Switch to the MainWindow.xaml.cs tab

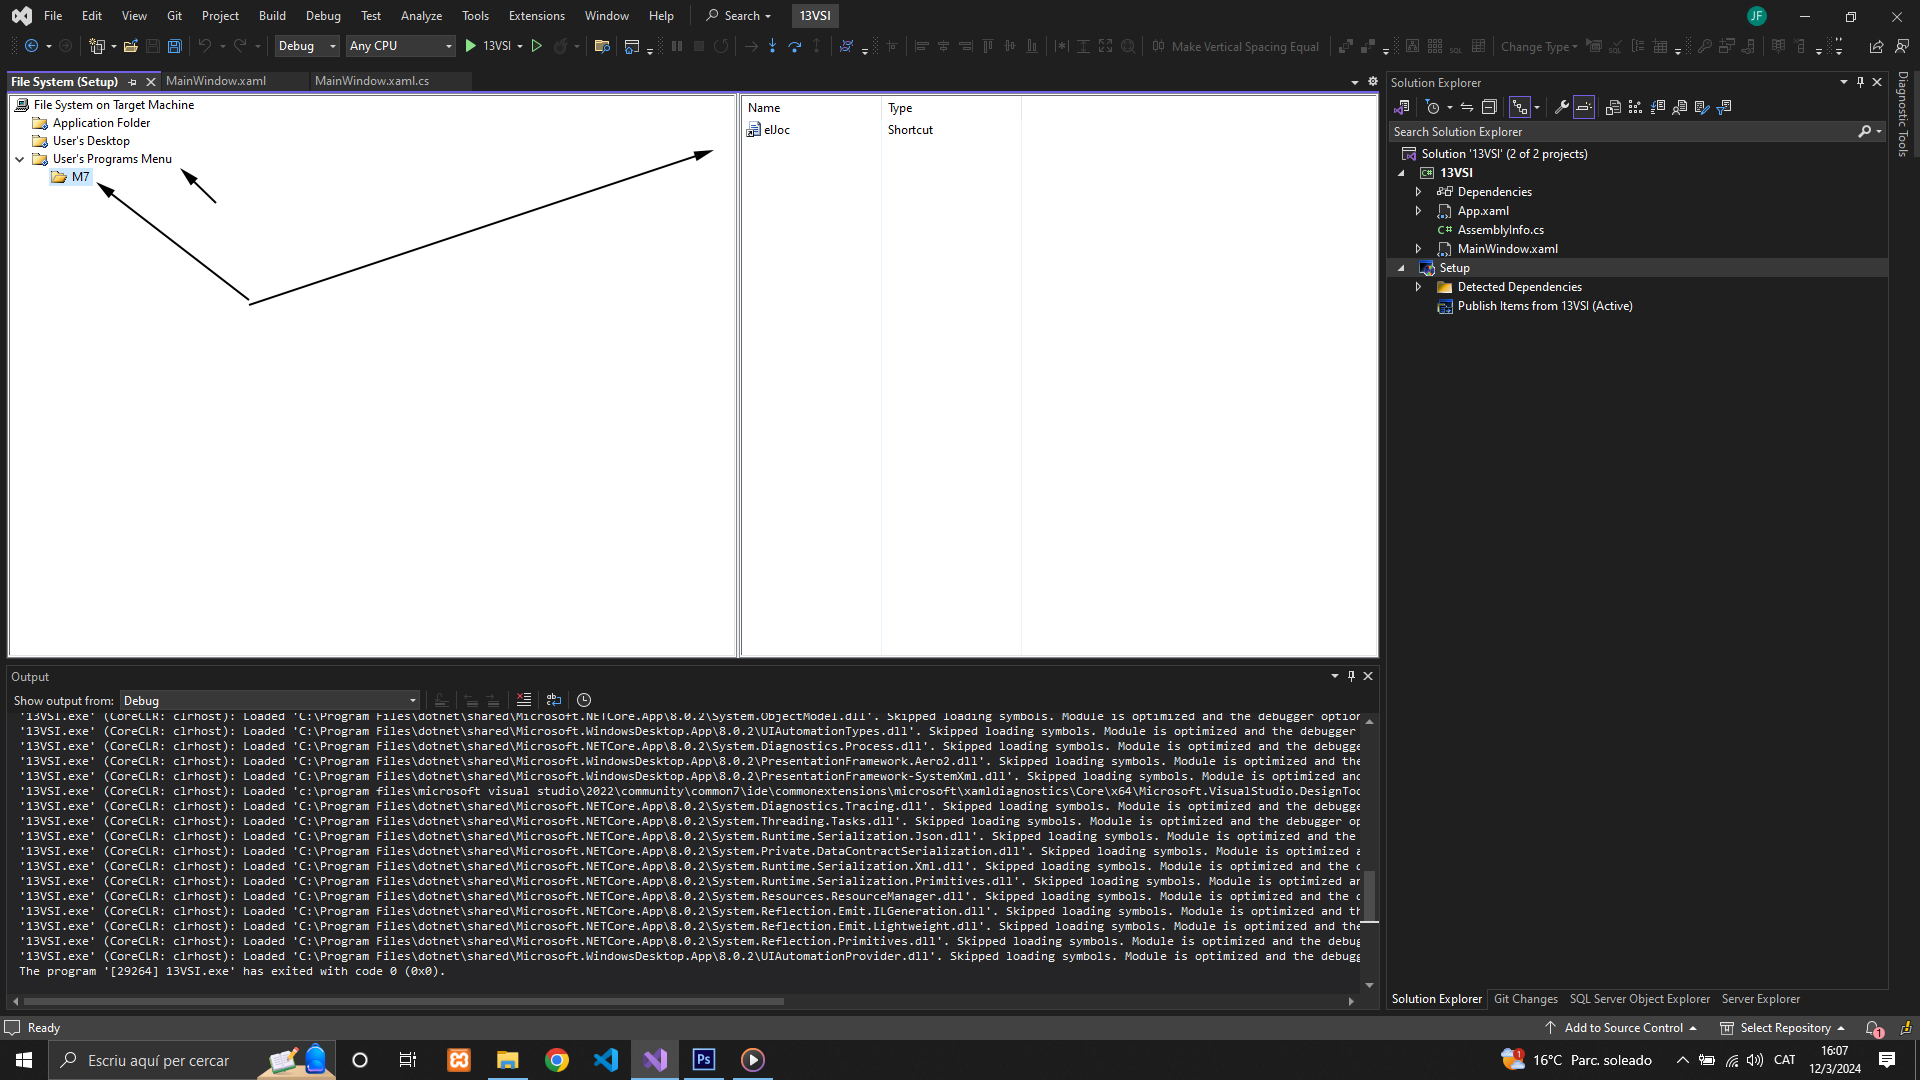click(x=372, y=81)
